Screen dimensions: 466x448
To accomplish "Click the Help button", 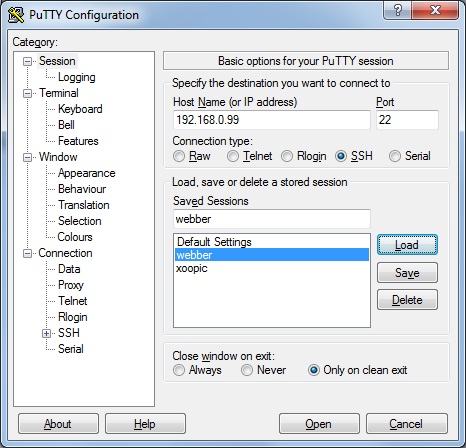I will point(145,424).
